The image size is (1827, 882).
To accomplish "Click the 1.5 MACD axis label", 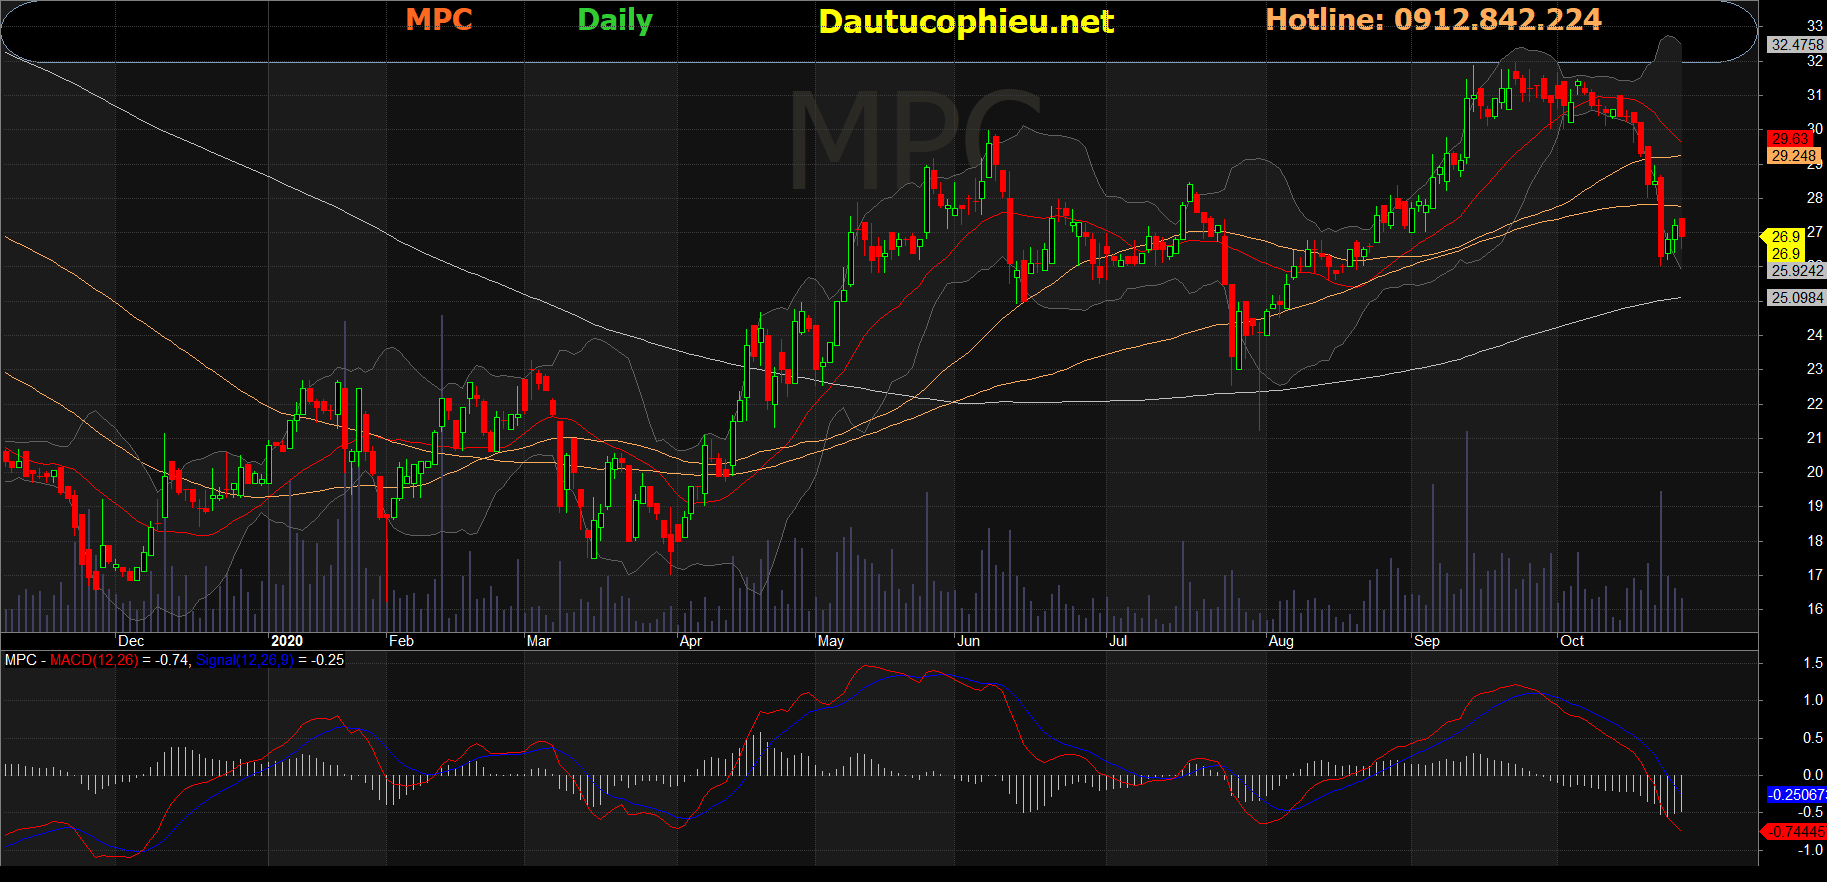I will (1813, 663).
